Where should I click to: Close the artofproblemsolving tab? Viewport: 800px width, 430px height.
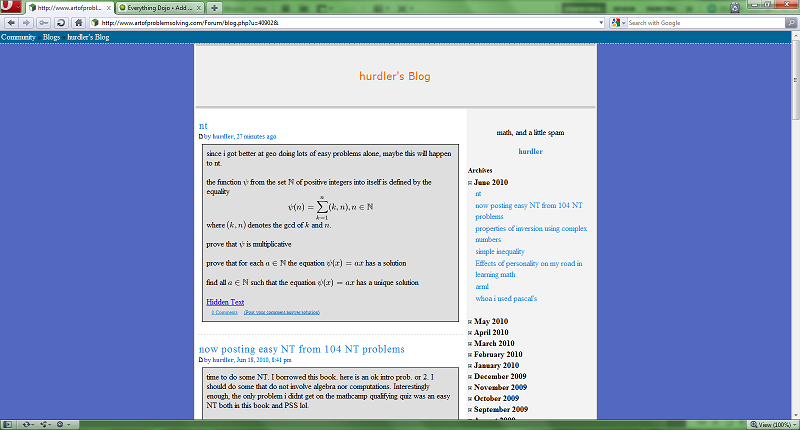109,8
